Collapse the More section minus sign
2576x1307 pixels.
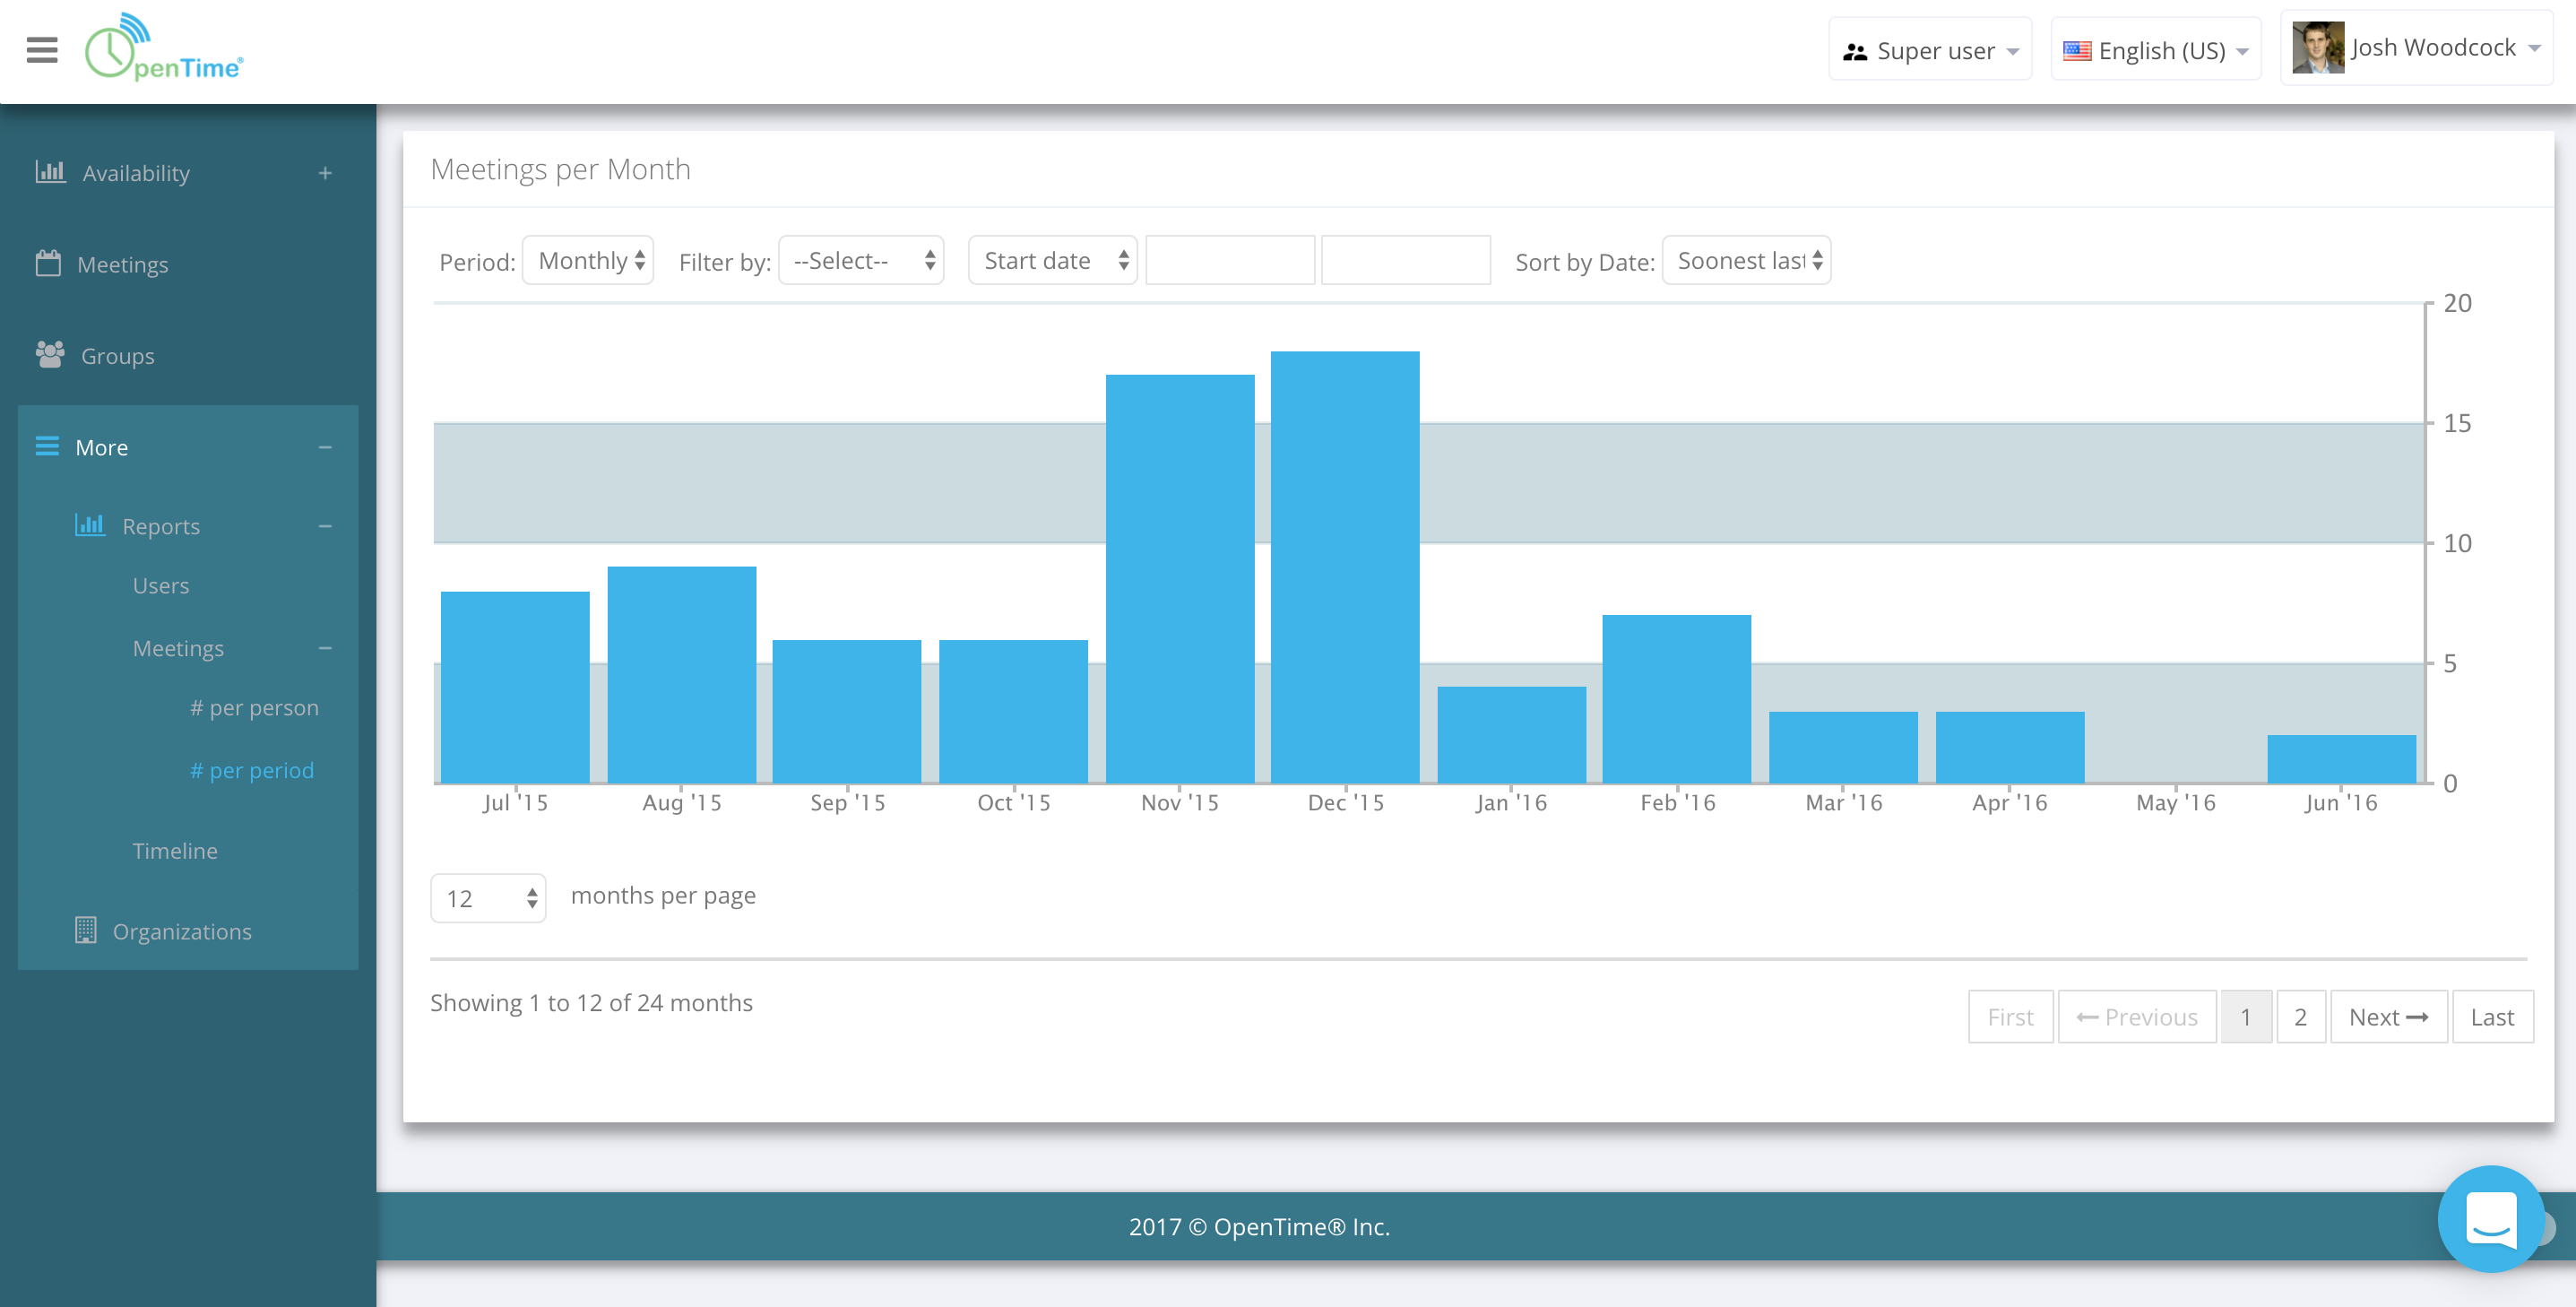325,447
